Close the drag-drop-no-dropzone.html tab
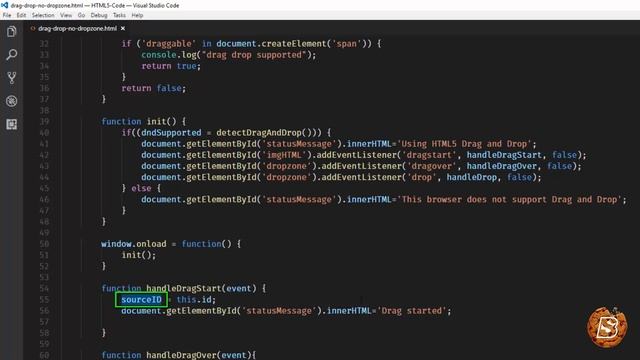This screenshot has width=640, height=360. tap(123, 29)
